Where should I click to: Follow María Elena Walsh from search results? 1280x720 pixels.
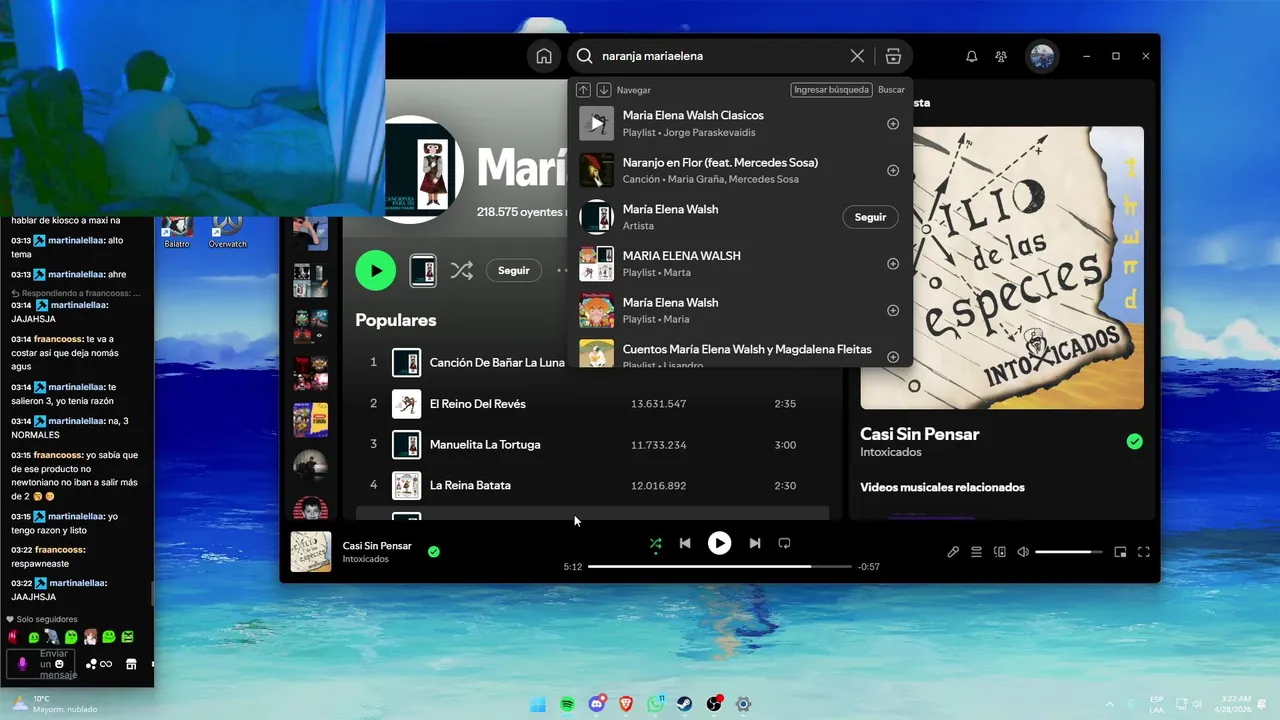coord(870,217)
